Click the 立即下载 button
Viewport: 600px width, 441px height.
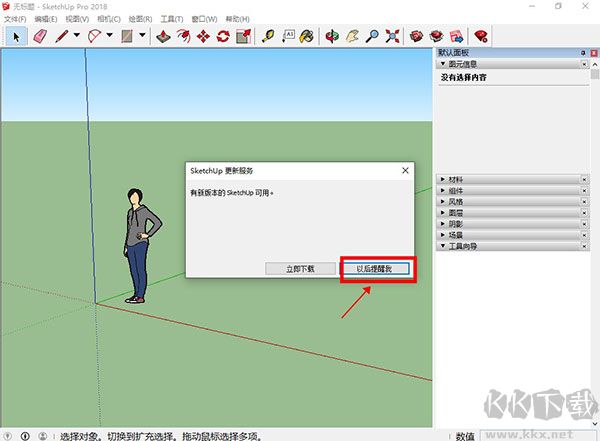pos(300,269)
